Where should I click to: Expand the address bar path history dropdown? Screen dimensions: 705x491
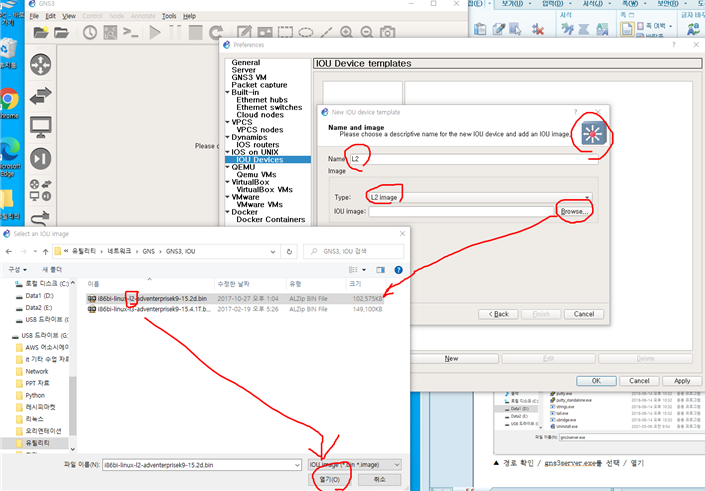(x=273, y=252)
